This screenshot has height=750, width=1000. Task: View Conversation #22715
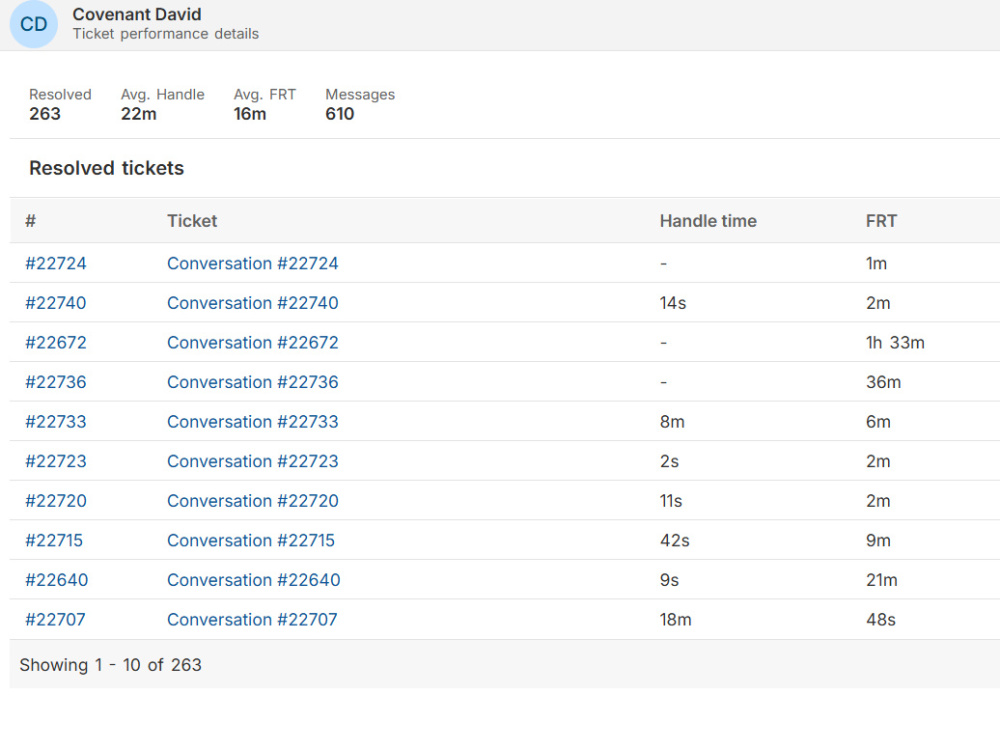coord(251,540)
